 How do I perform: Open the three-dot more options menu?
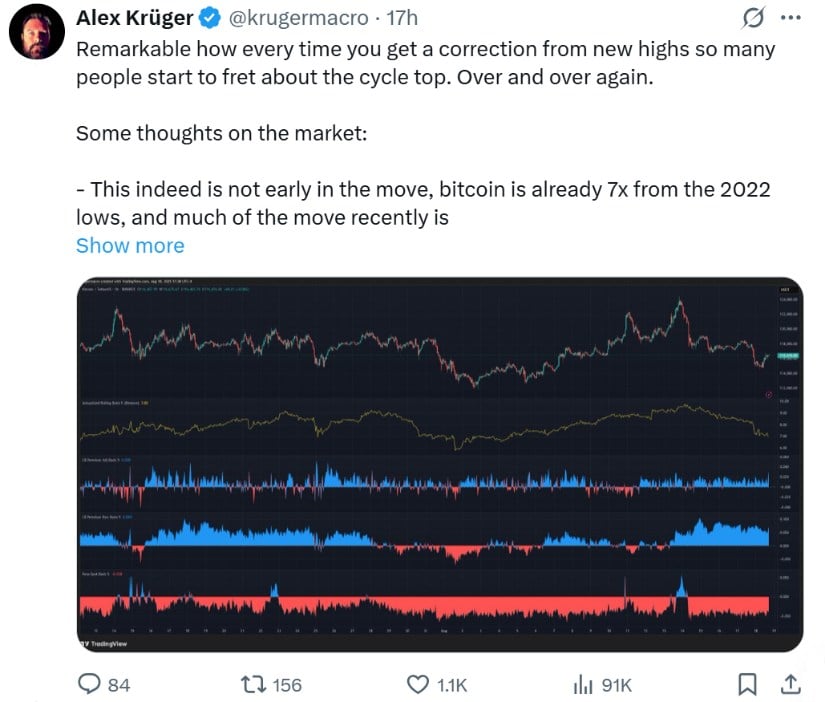coord(791,18)
